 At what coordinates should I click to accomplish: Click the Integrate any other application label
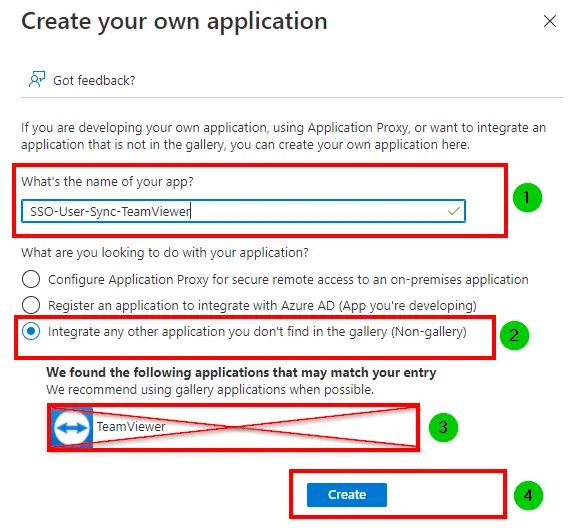coord(257,332)
